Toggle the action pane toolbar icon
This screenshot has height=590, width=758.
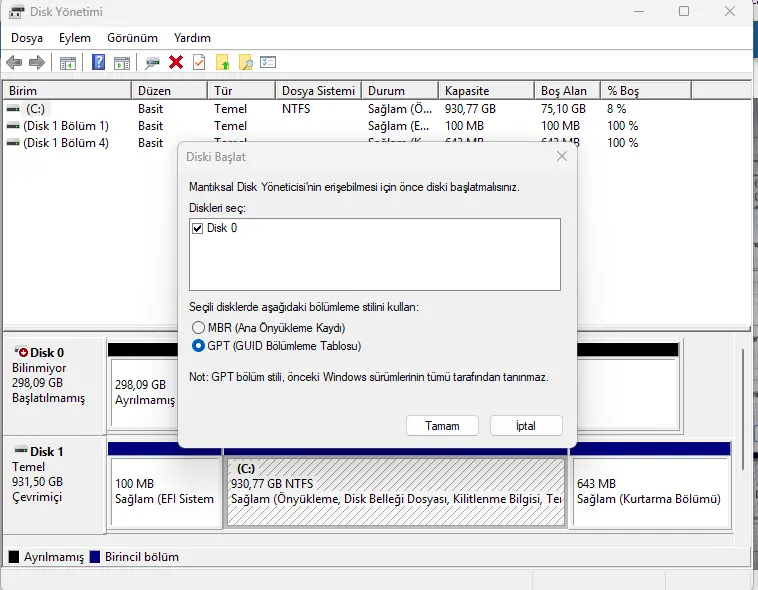[x=122, y=63]
